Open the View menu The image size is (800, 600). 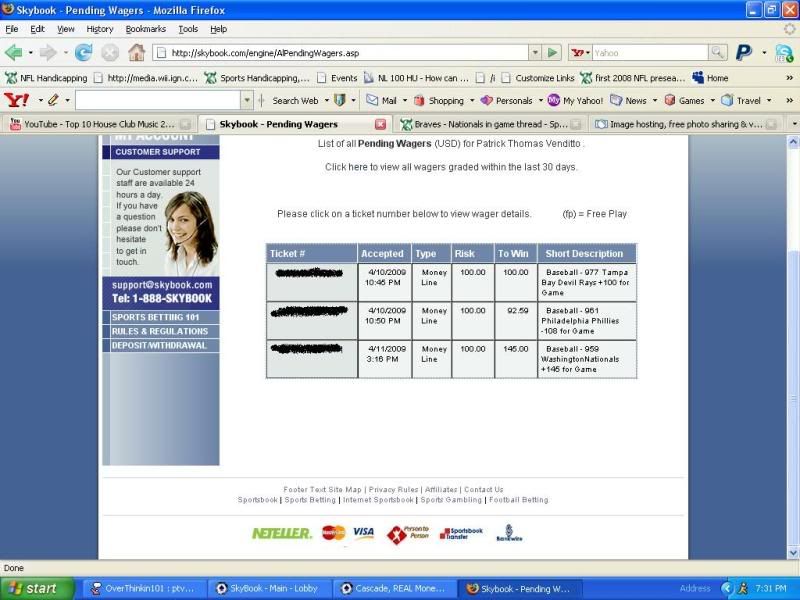[65, 29]
